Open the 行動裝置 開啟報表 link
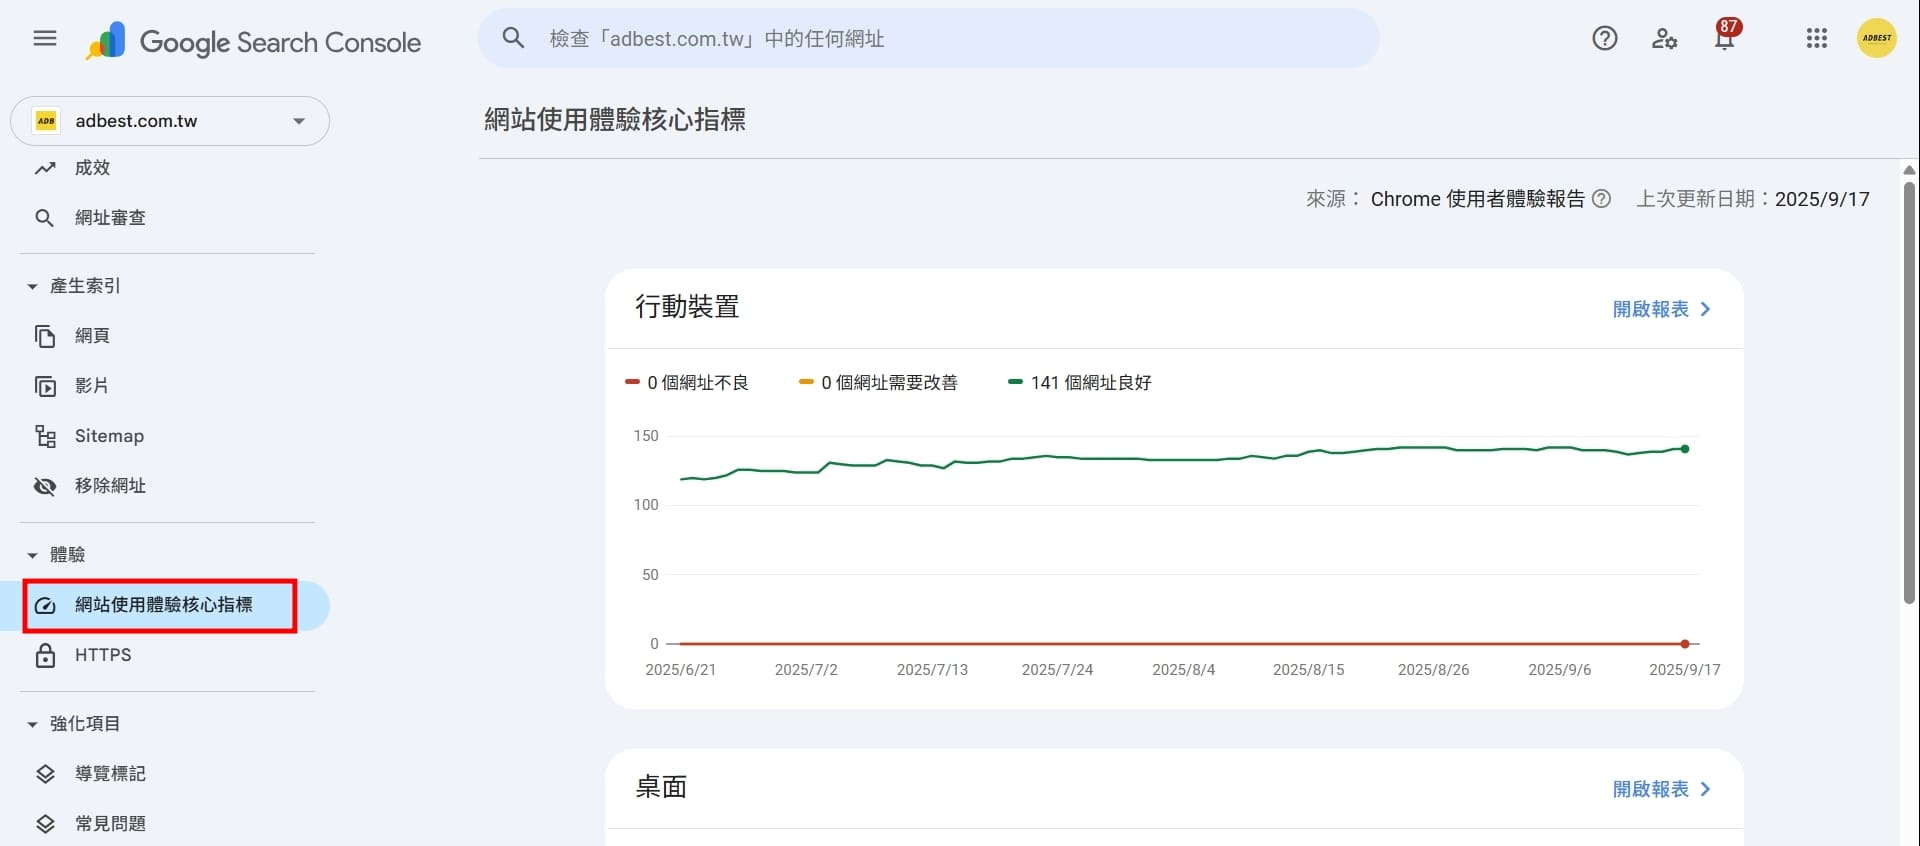Viewport: 1920px width, 846px height. coord(1650,309)
